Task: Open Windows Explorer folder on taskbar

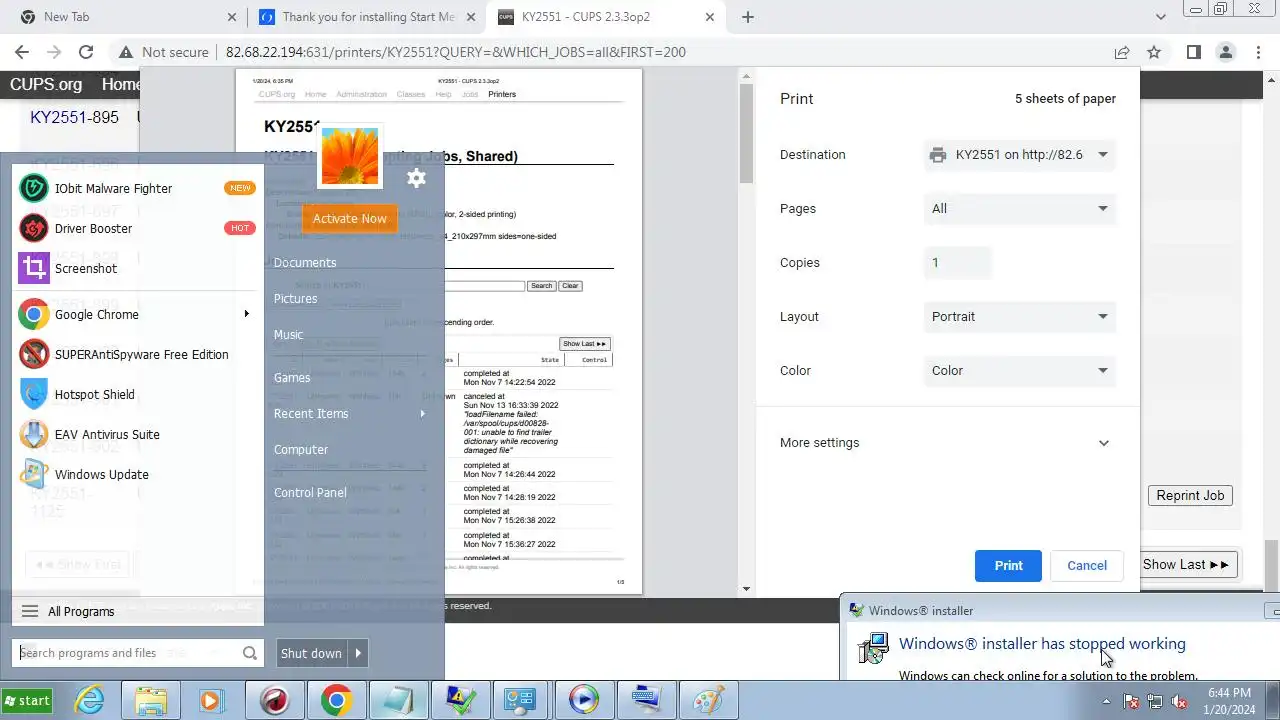Action: point(151,700)
